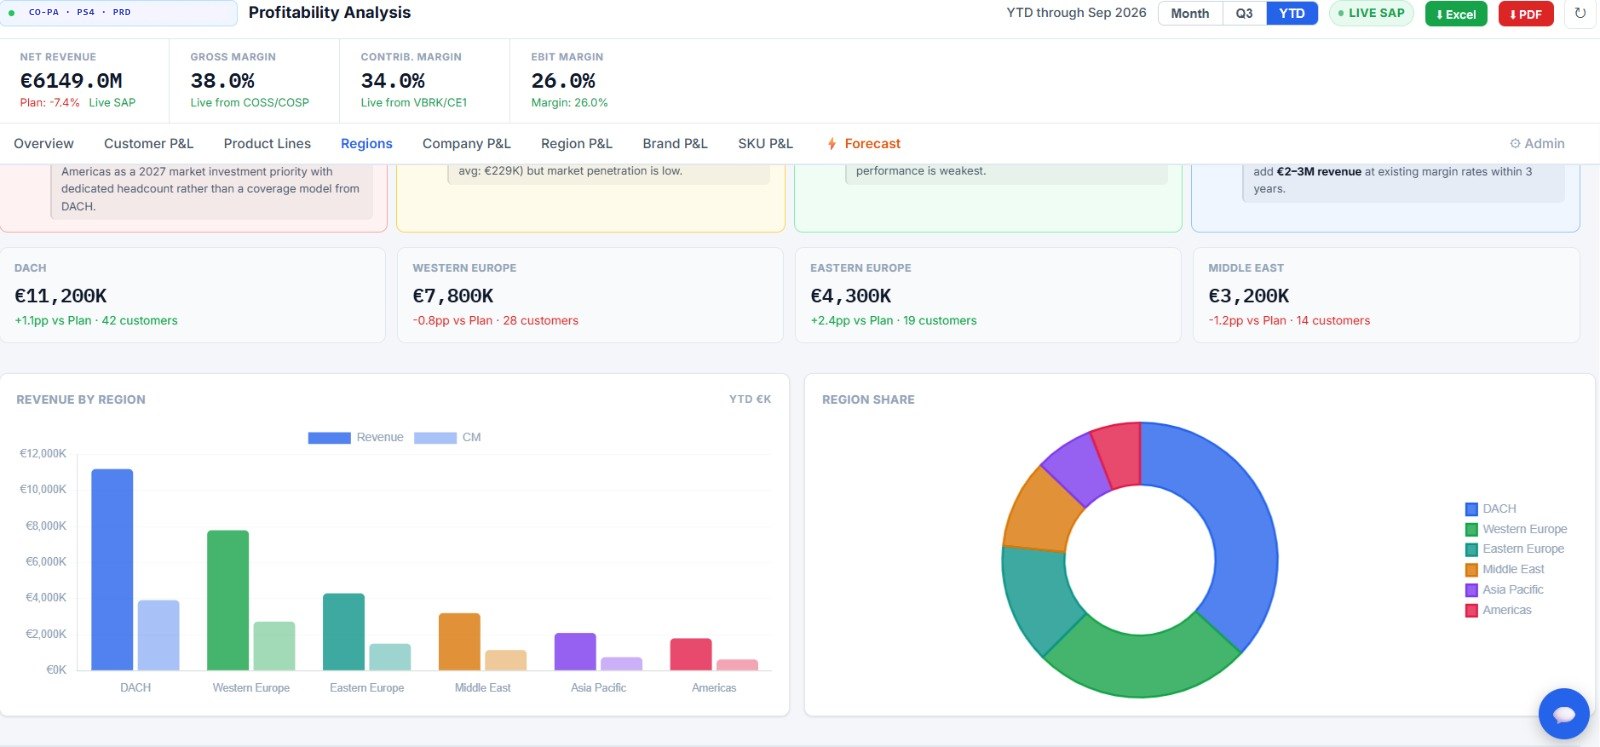The height and width of the screenshot is (747, 1600).
Task: Click the Asia Pacific revenue bar
Action: [x=575, y=651]
